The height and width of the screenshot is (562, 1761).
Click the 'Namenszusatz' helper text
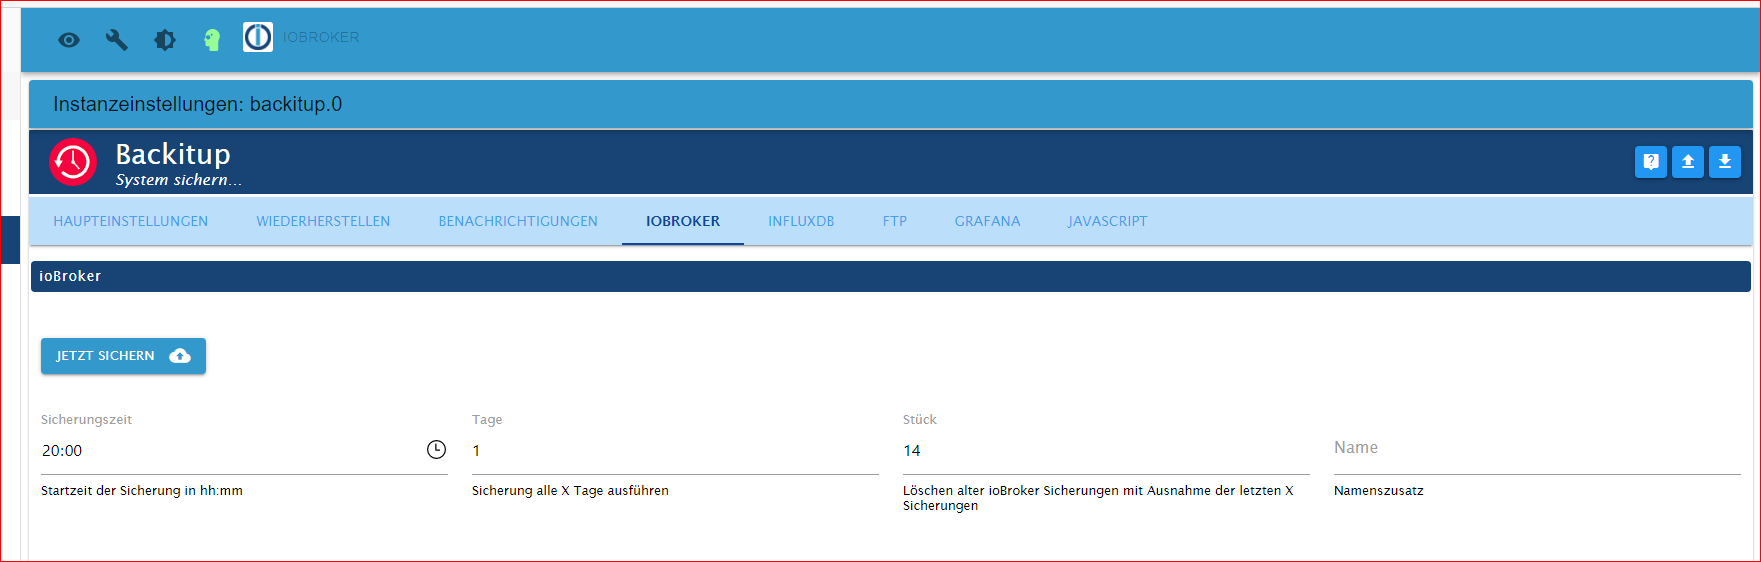point(1379,491)
